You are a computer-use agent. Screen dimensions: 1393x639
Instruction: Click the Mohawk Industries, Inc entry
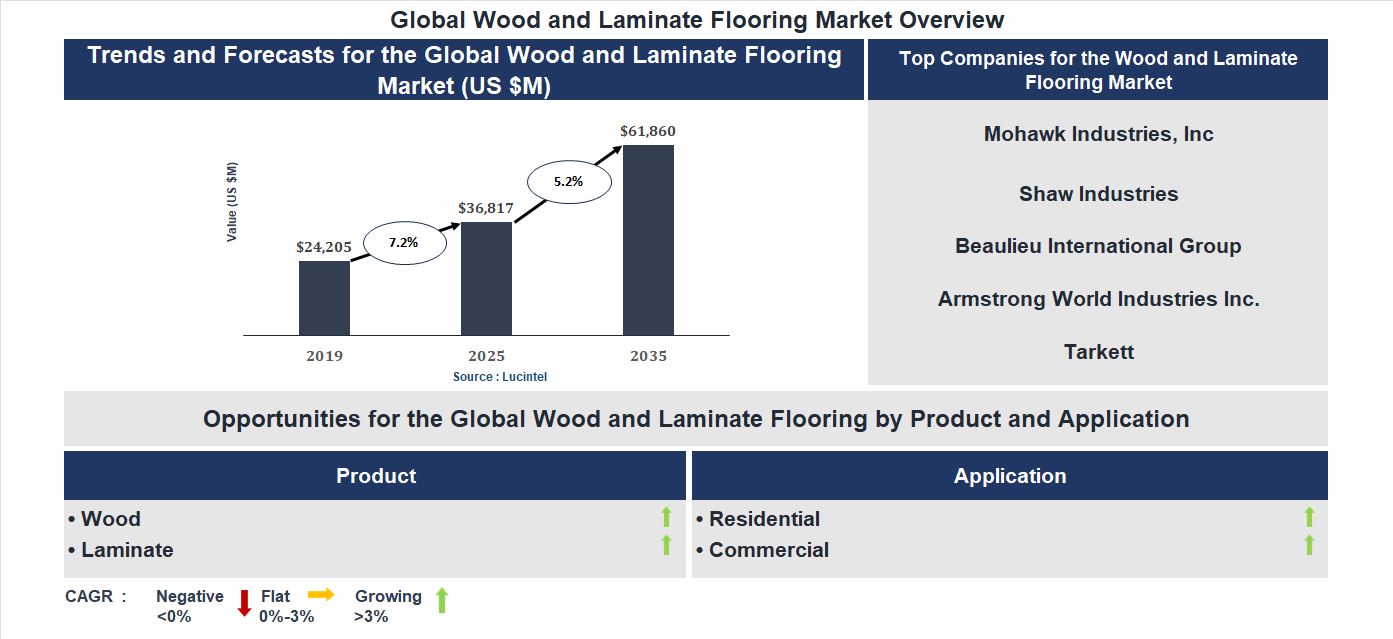click(1098, 133)
